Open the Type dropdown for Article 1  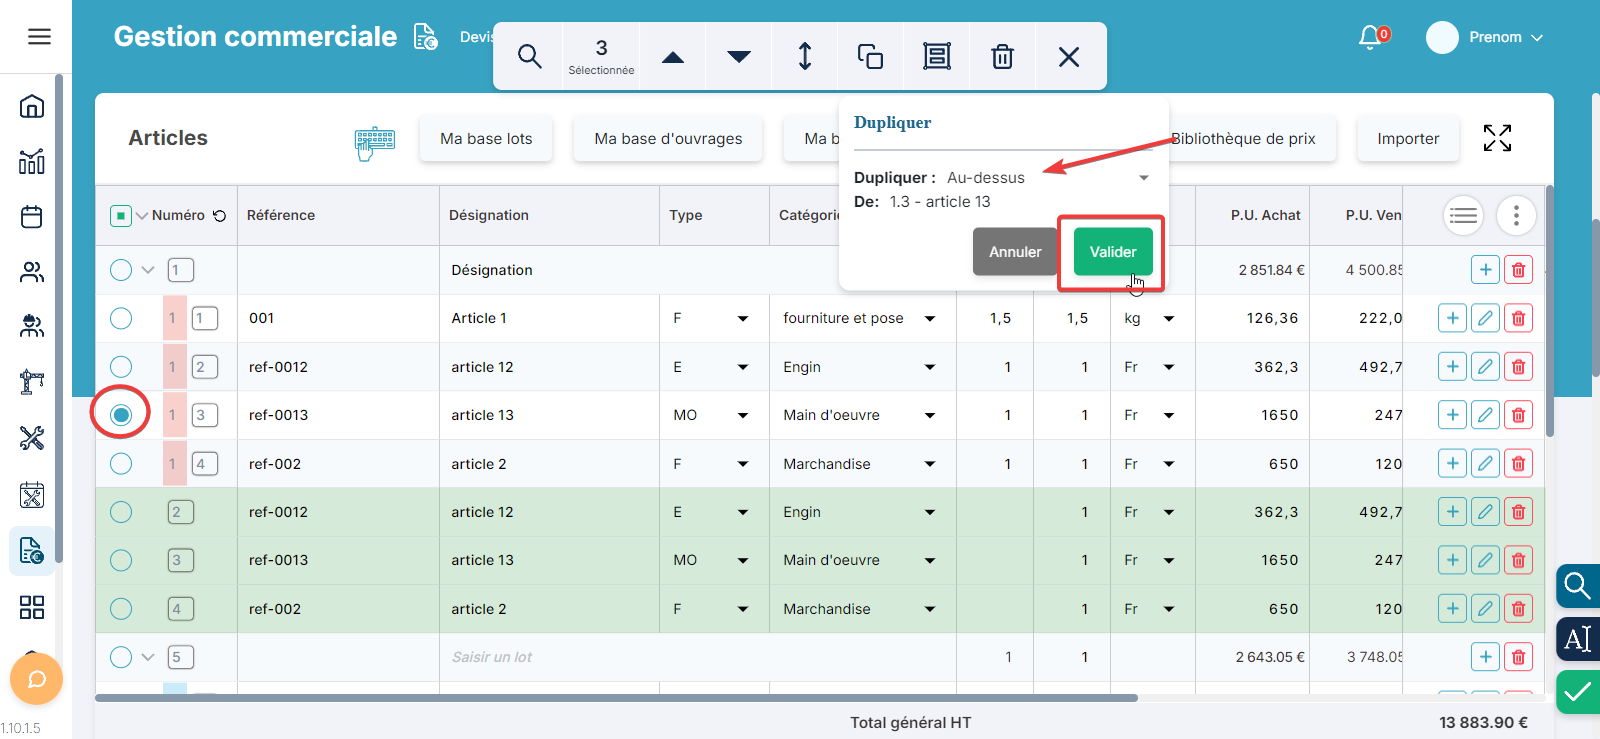pos(742,319)
